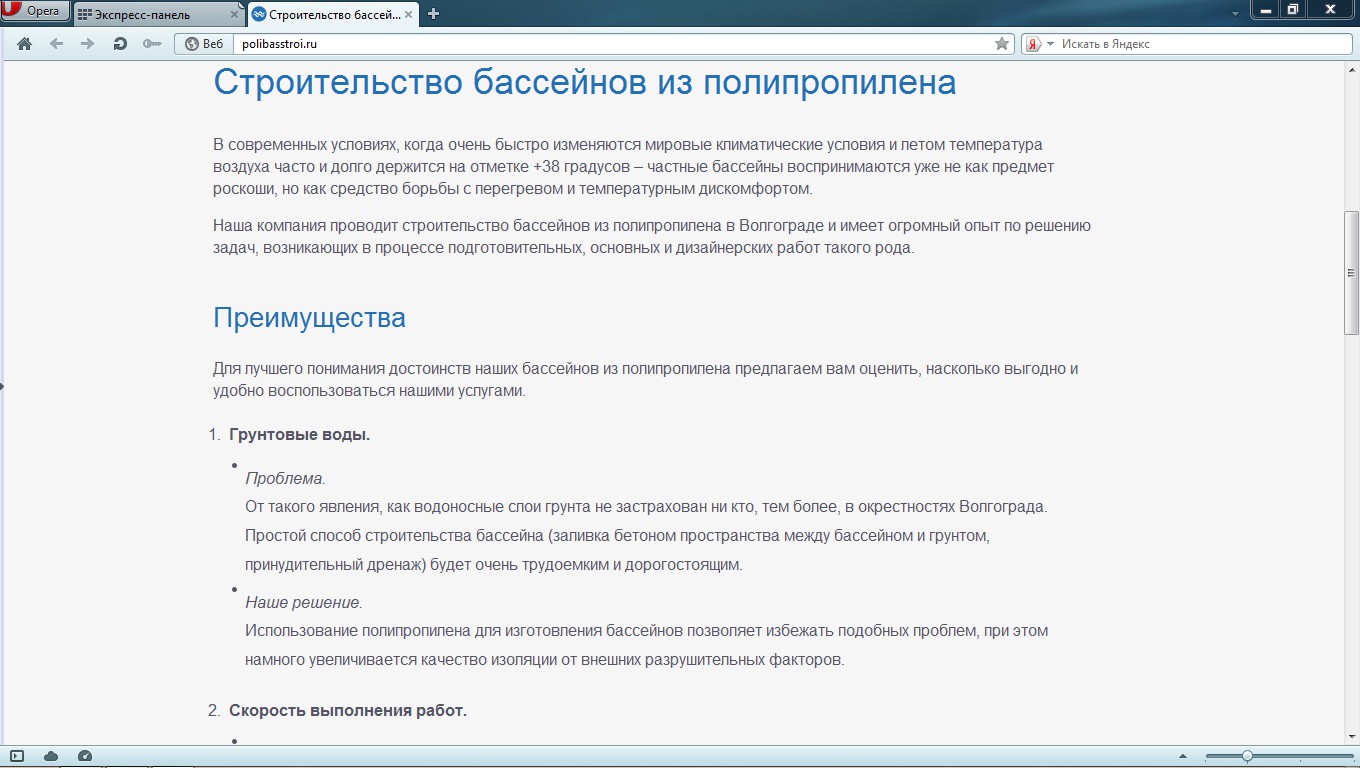Toggle Opera Turbo speedometer icon
1360x768 pixels.
coord(85,756)
